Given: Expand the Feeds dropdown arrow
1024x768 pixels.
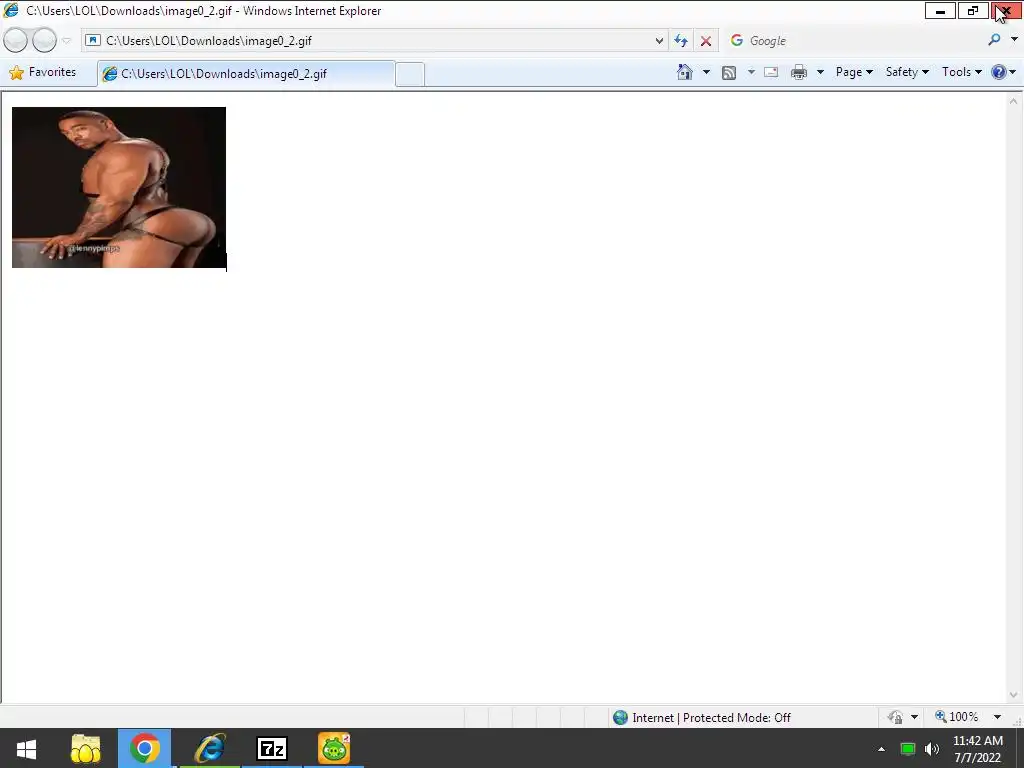Looking at the screenshot, I should click(x=751, y=72).
